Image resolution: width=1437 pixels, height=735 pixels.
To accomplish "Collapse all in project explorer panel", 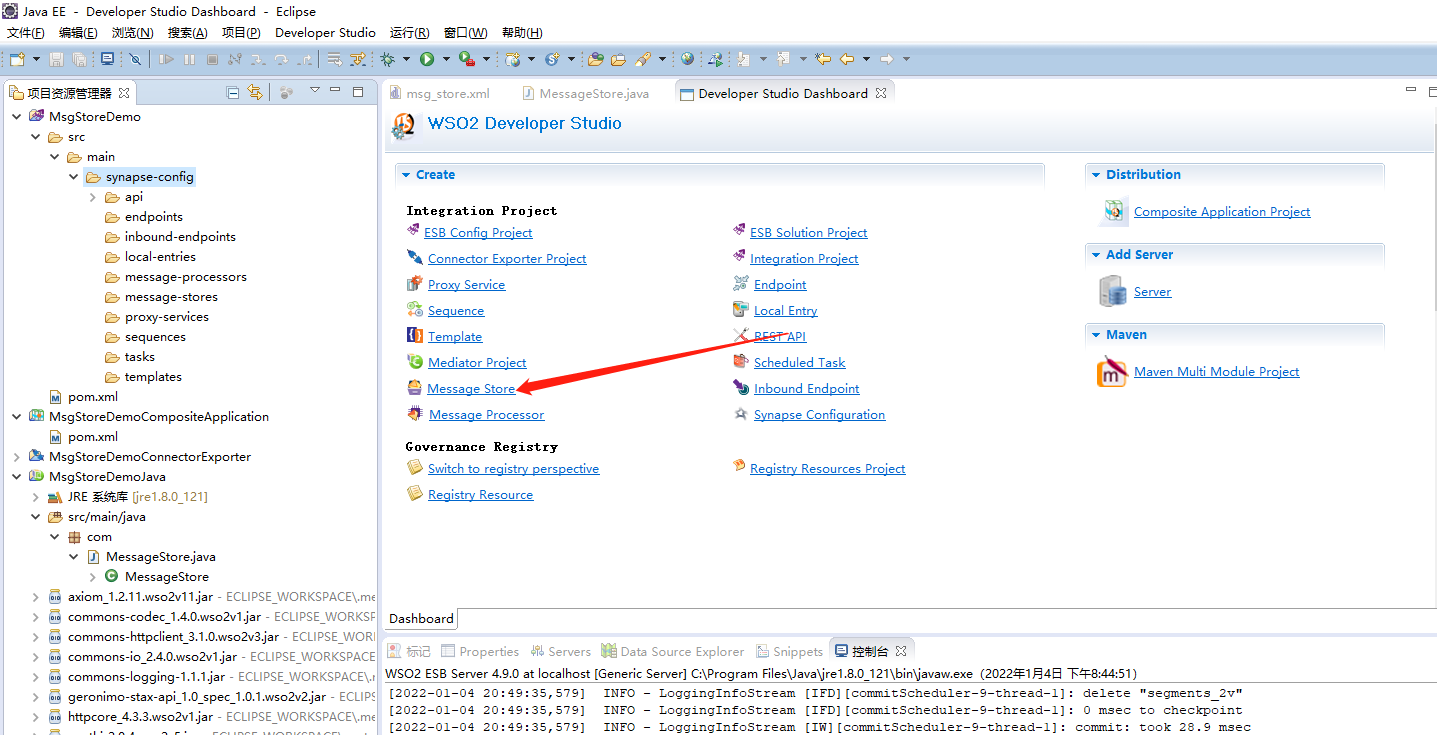I will [233, 92].
